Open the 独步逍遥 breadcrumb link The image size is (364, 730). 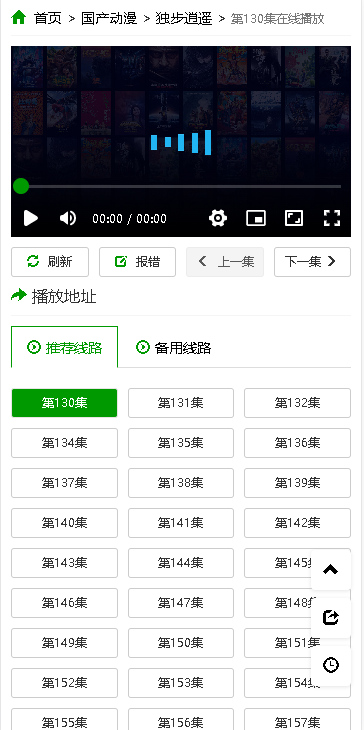184,19
